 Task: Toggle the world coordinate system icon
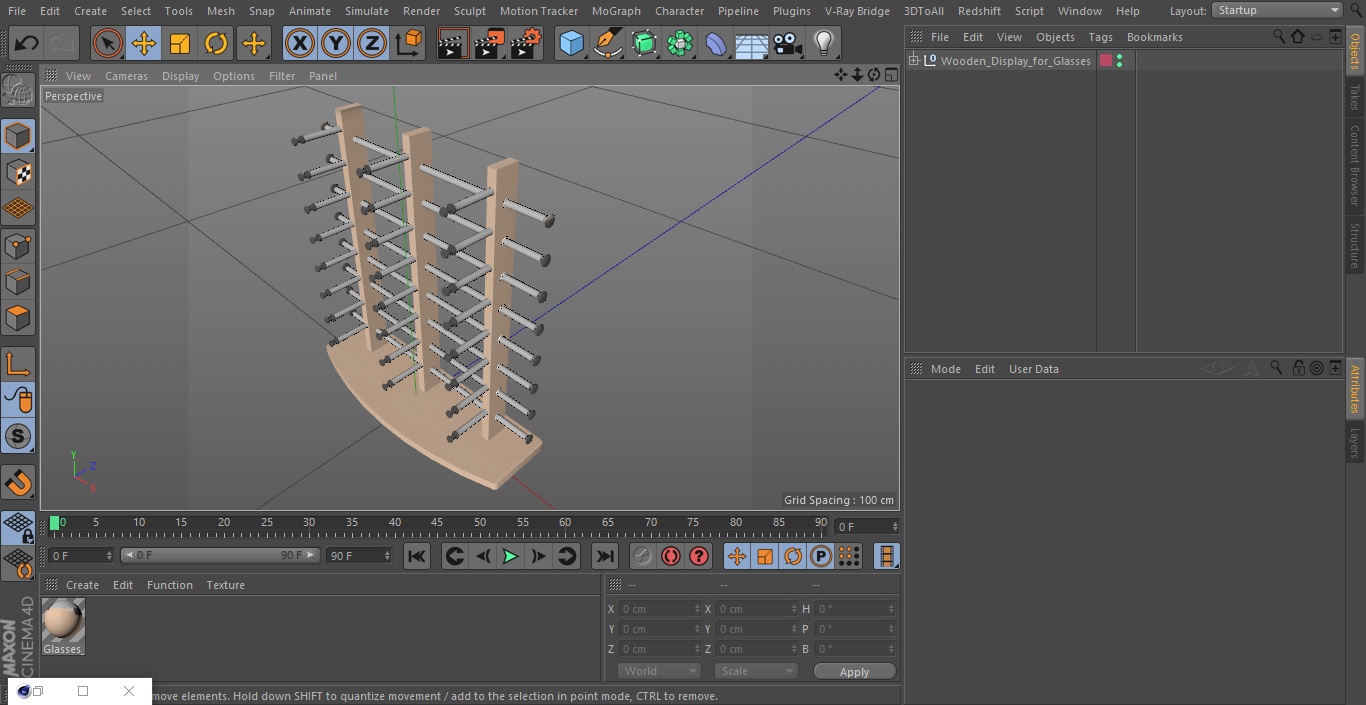409,43
